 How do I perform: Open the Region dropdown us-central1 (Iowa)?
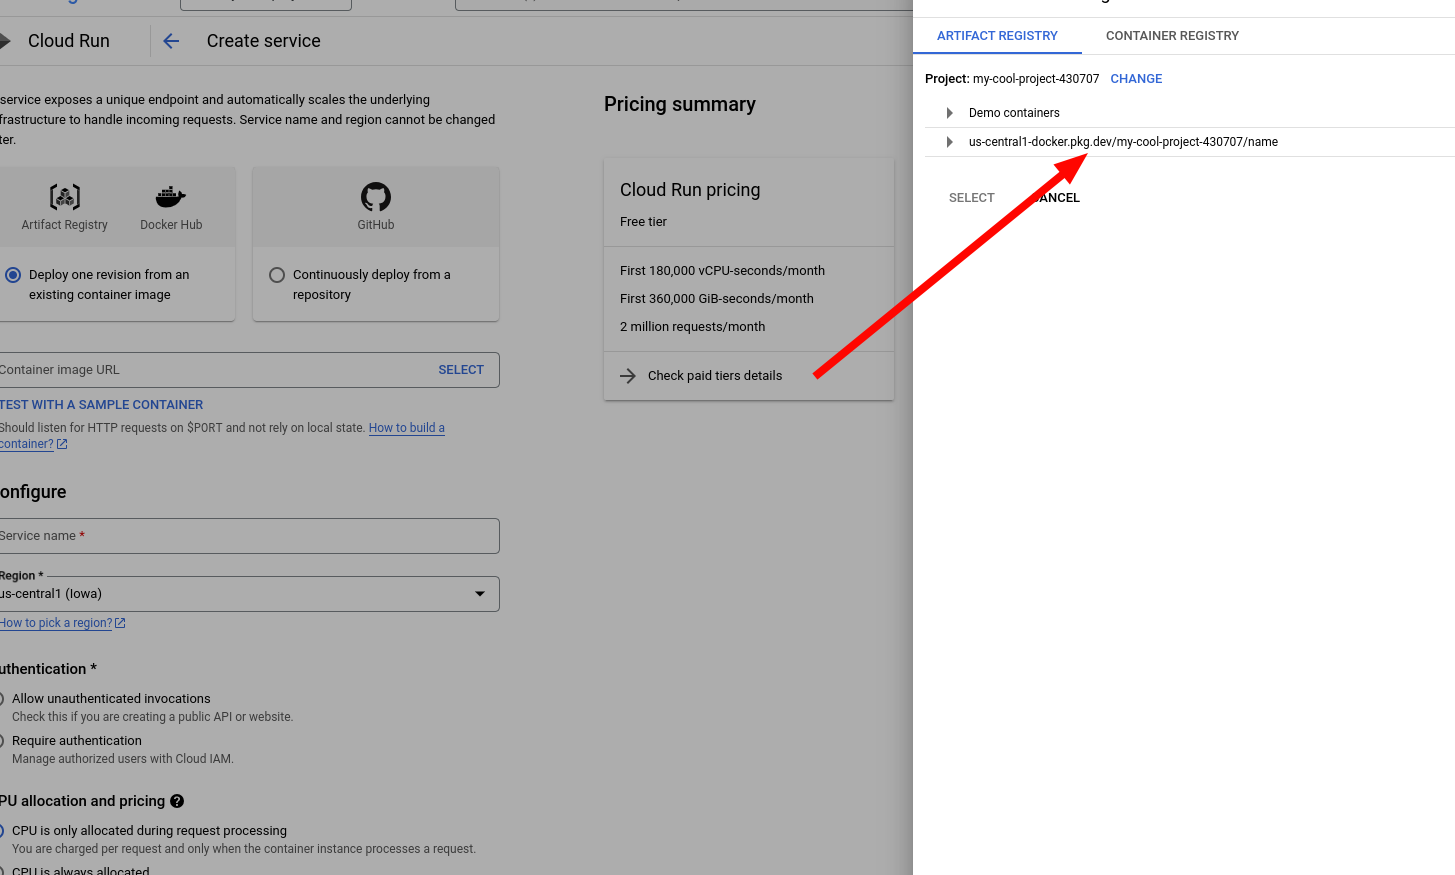pos(249,594)
